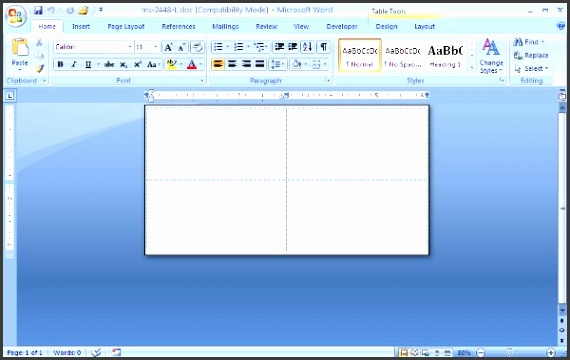Expand the borders dropdown arrow

pyautogui.click(x=325, y=65)
